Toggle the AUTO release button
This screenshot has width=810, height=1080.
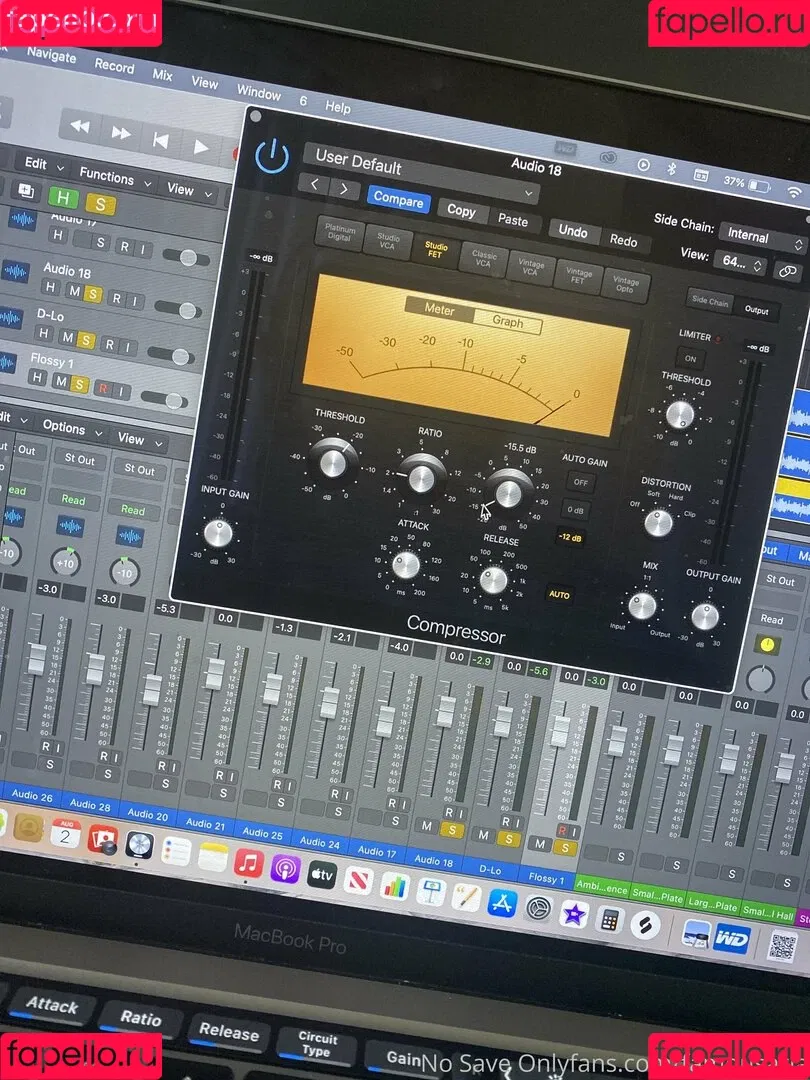point(559,594)
